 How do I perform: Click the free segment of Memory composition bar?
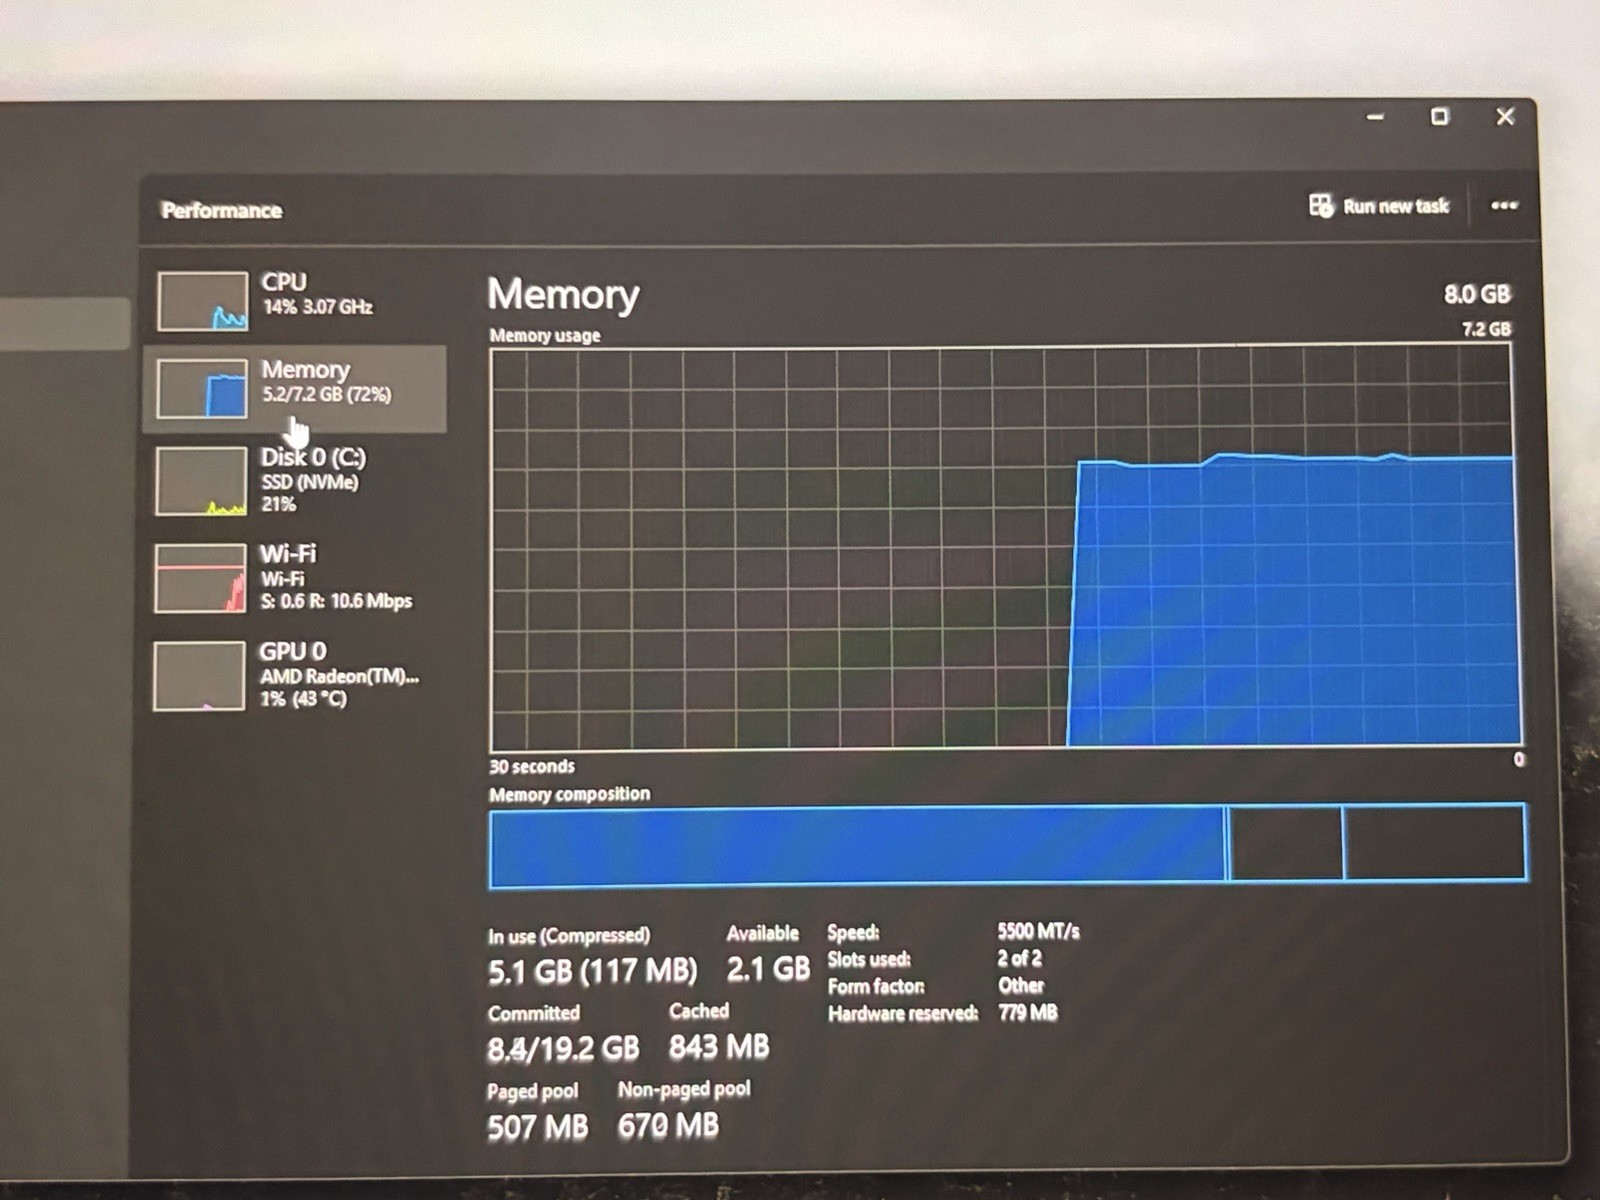point(1434,844)
